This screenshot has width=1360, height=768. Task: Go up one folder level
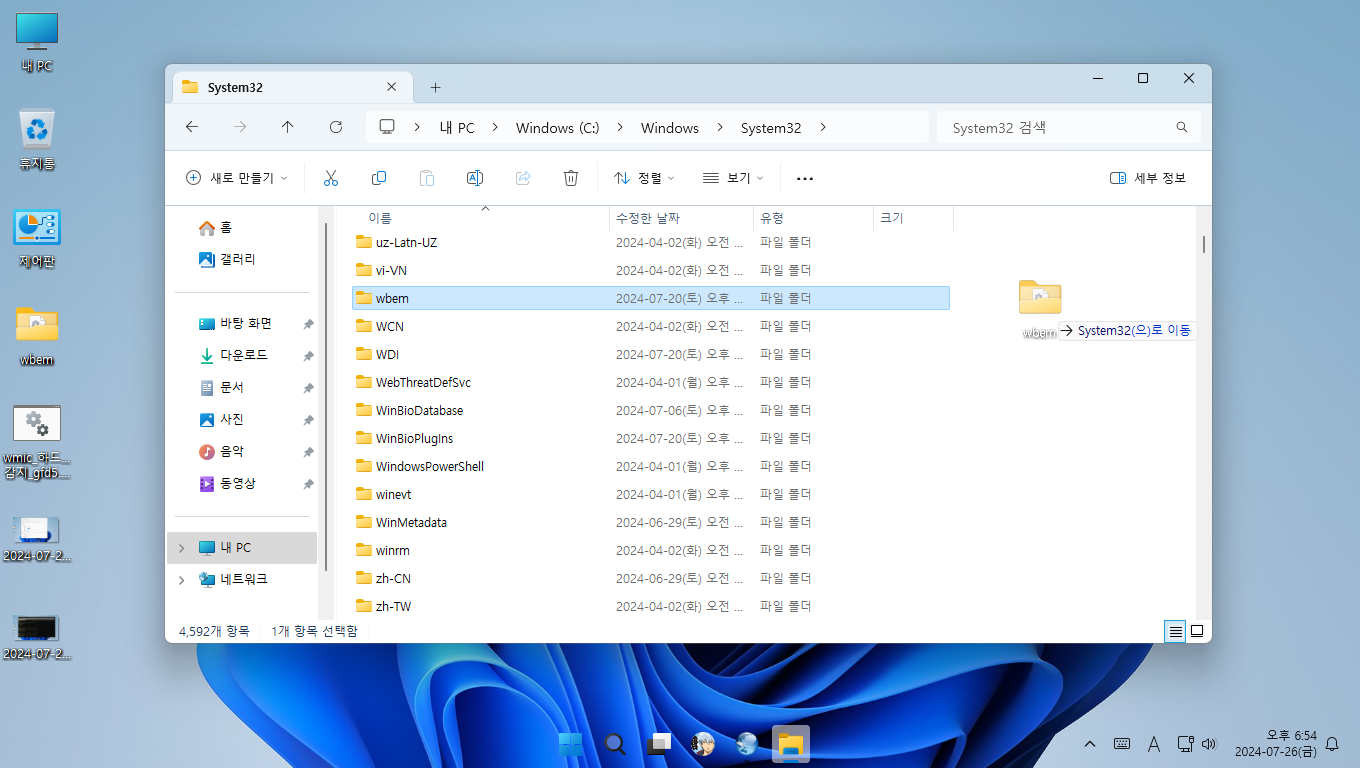click(x=288, y=127)
